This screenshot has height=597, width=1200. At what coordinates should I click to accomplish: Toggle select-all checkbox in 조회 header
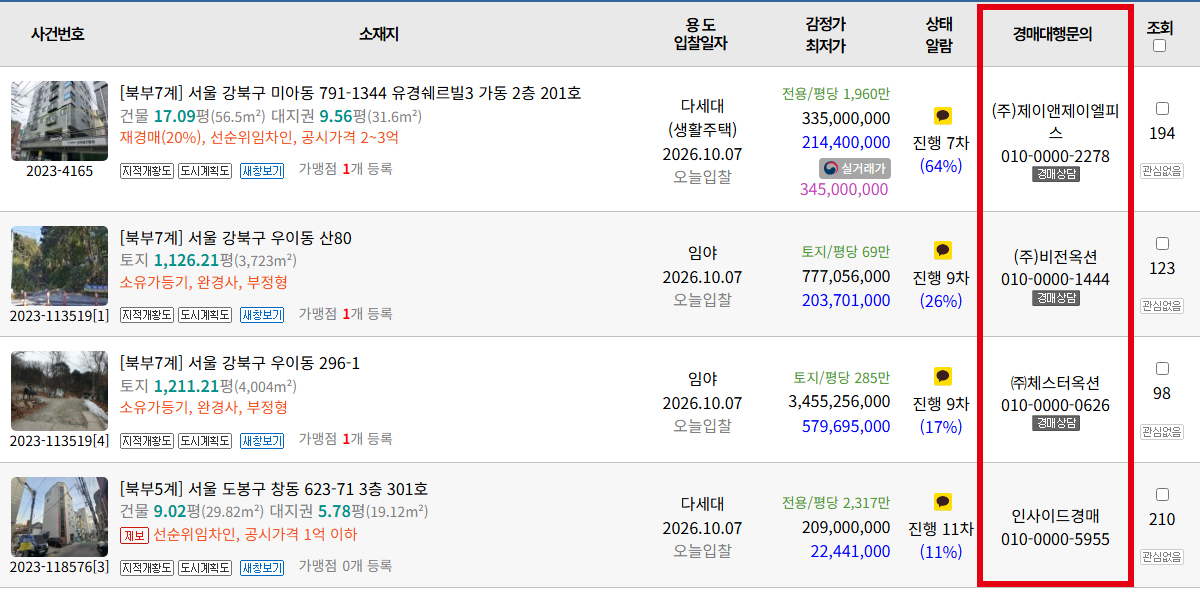click(x=1160, y=45)
